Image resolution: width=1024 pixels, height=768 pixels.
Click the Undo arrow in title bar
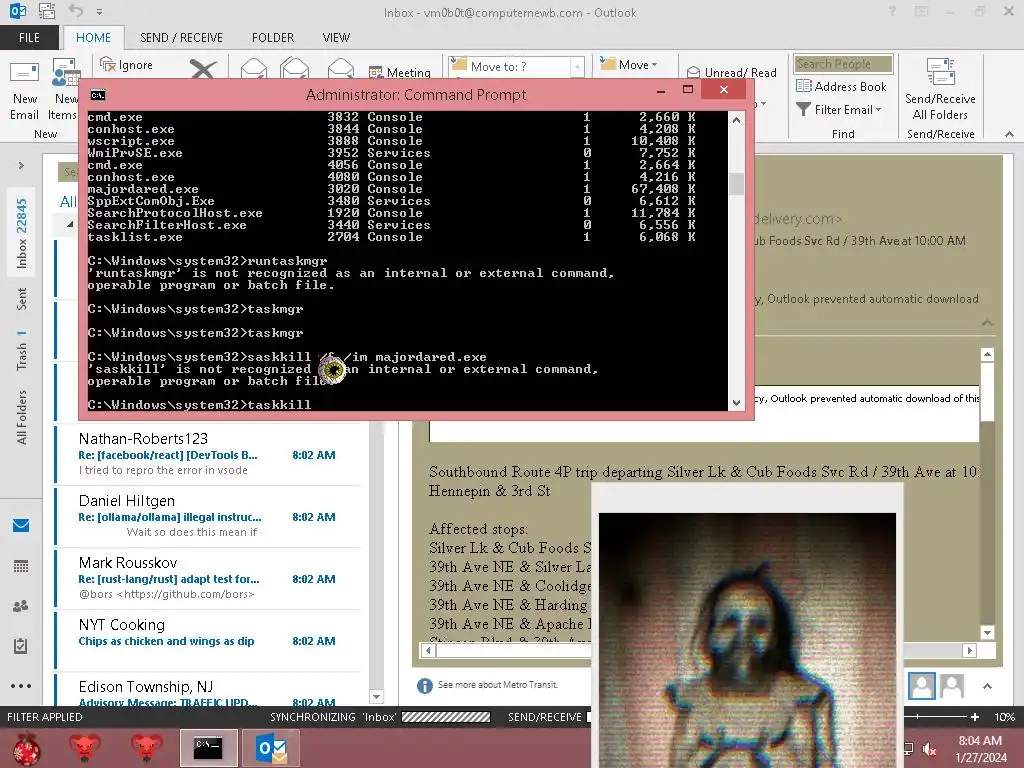[x=76, y=11]
